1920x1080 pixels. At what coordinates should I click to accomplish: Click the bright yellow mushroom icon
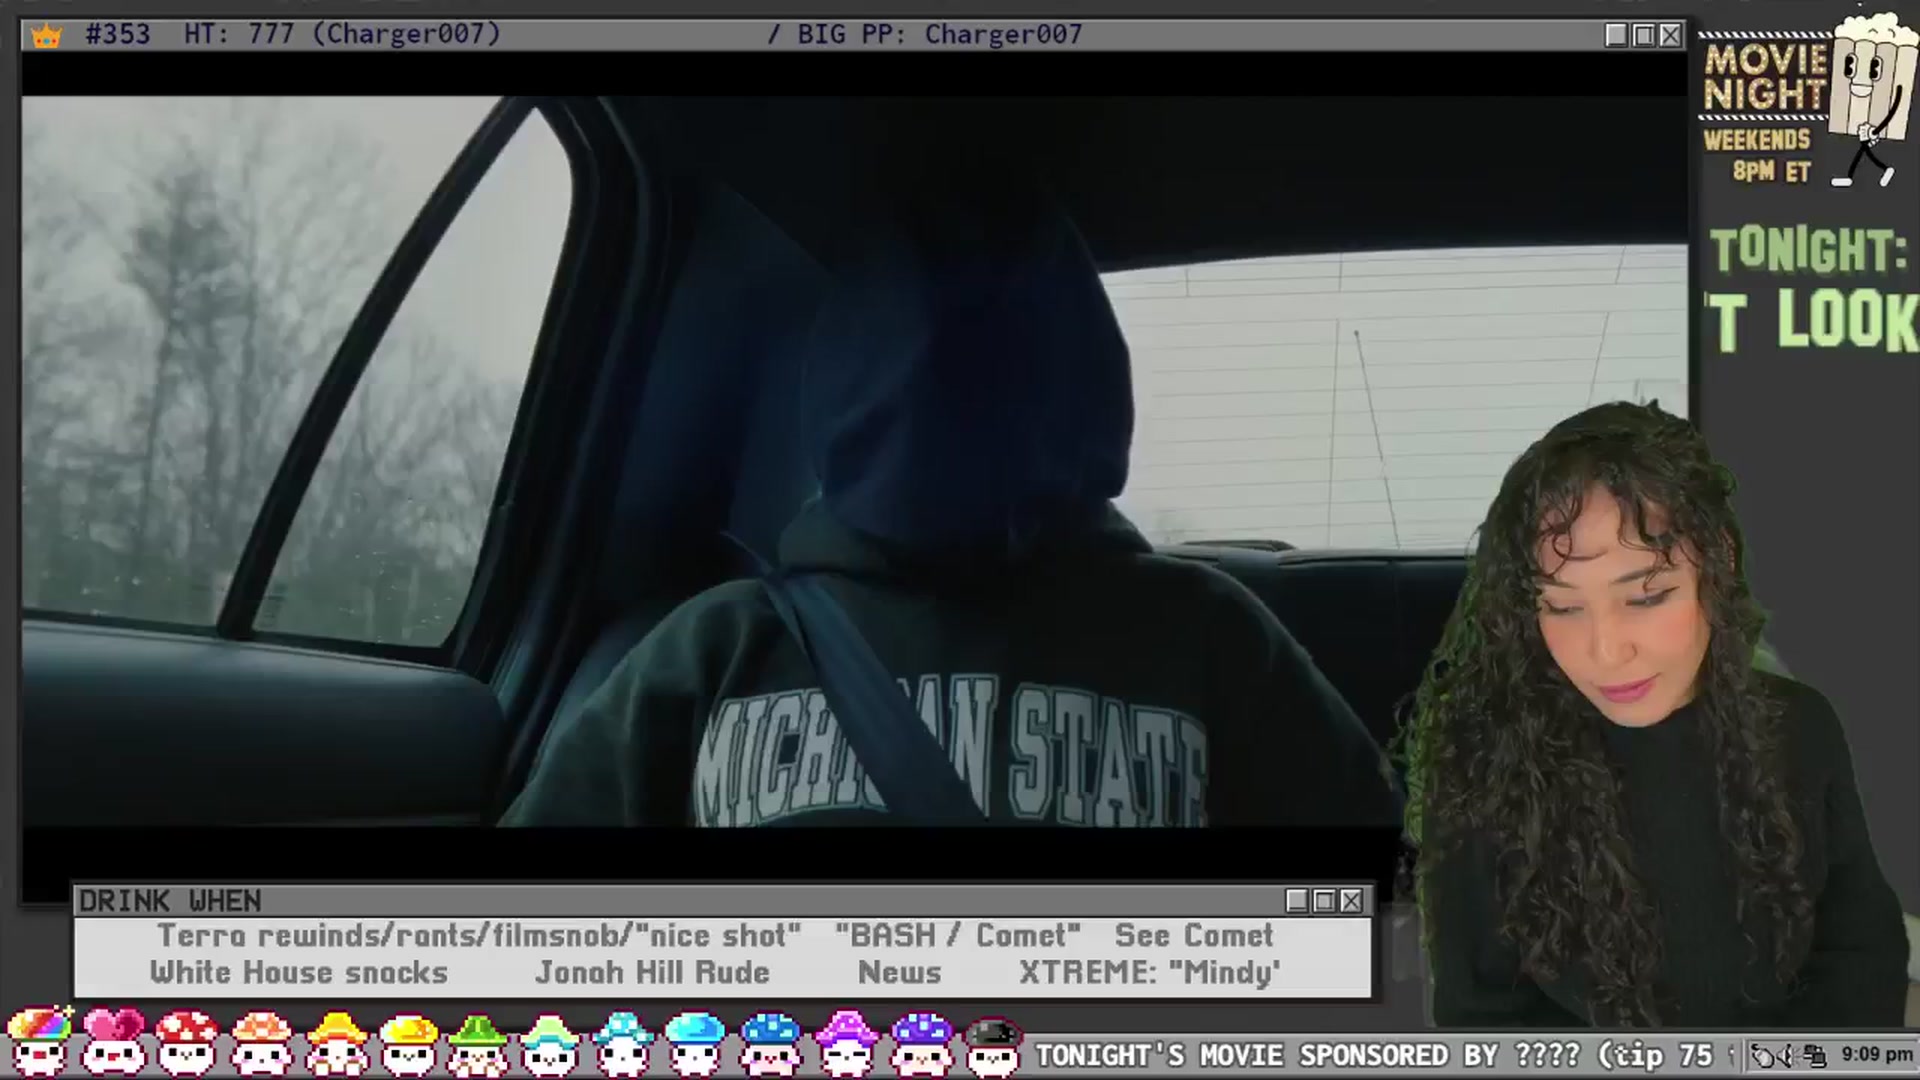409,1042
